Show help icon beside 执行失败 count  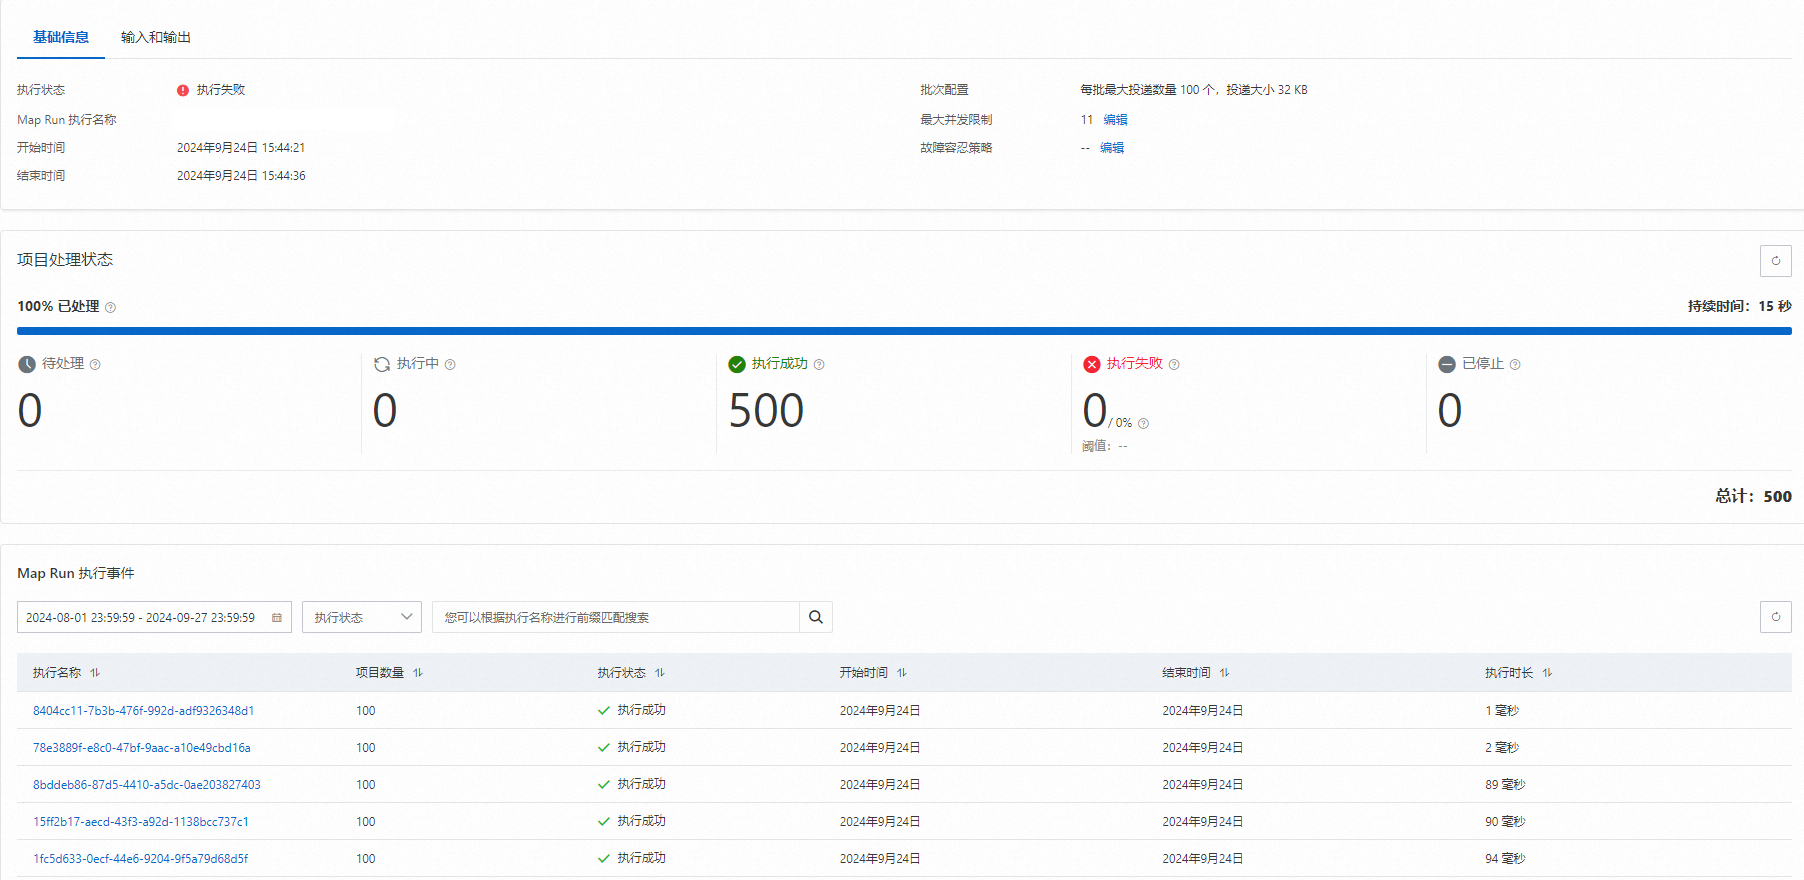click(x=1174, y=364)
